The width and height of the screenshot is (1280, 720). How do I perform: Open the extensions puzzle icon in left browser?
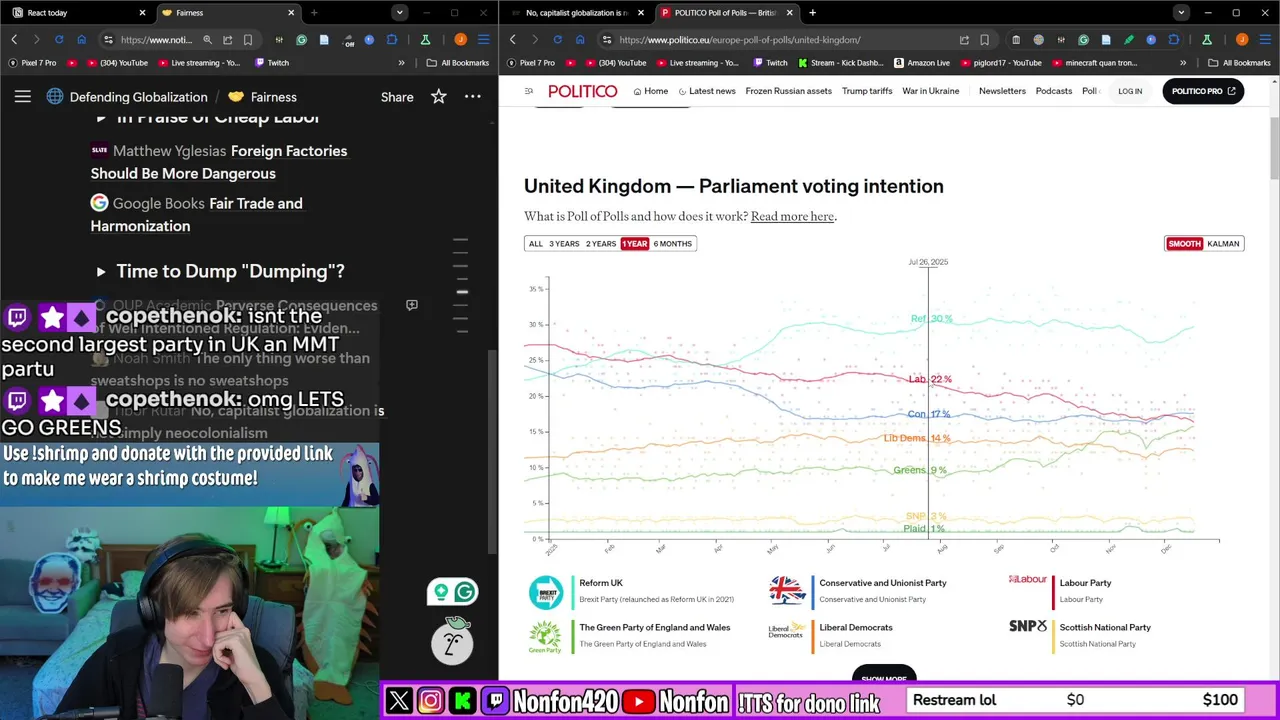click(391, 40)
